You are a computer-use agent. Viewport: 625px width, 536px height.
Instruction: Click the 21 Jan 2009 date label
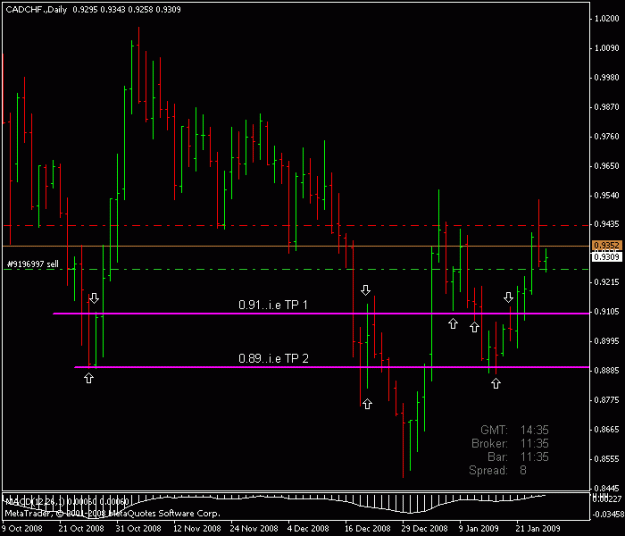click(x=538, y=529)
